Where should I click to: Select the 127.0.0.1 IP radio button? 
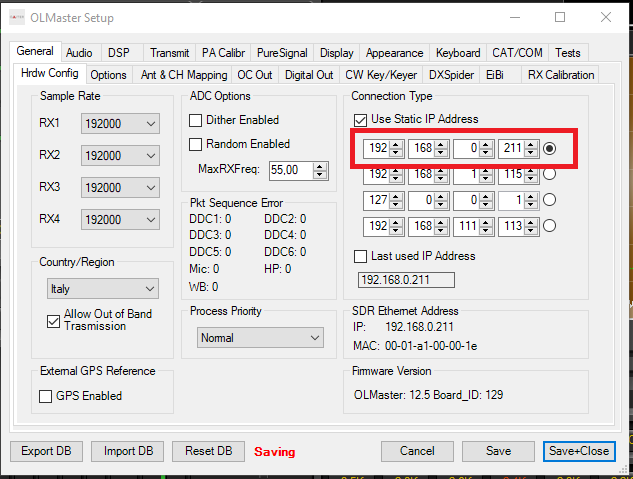click(x=549, y=200)
